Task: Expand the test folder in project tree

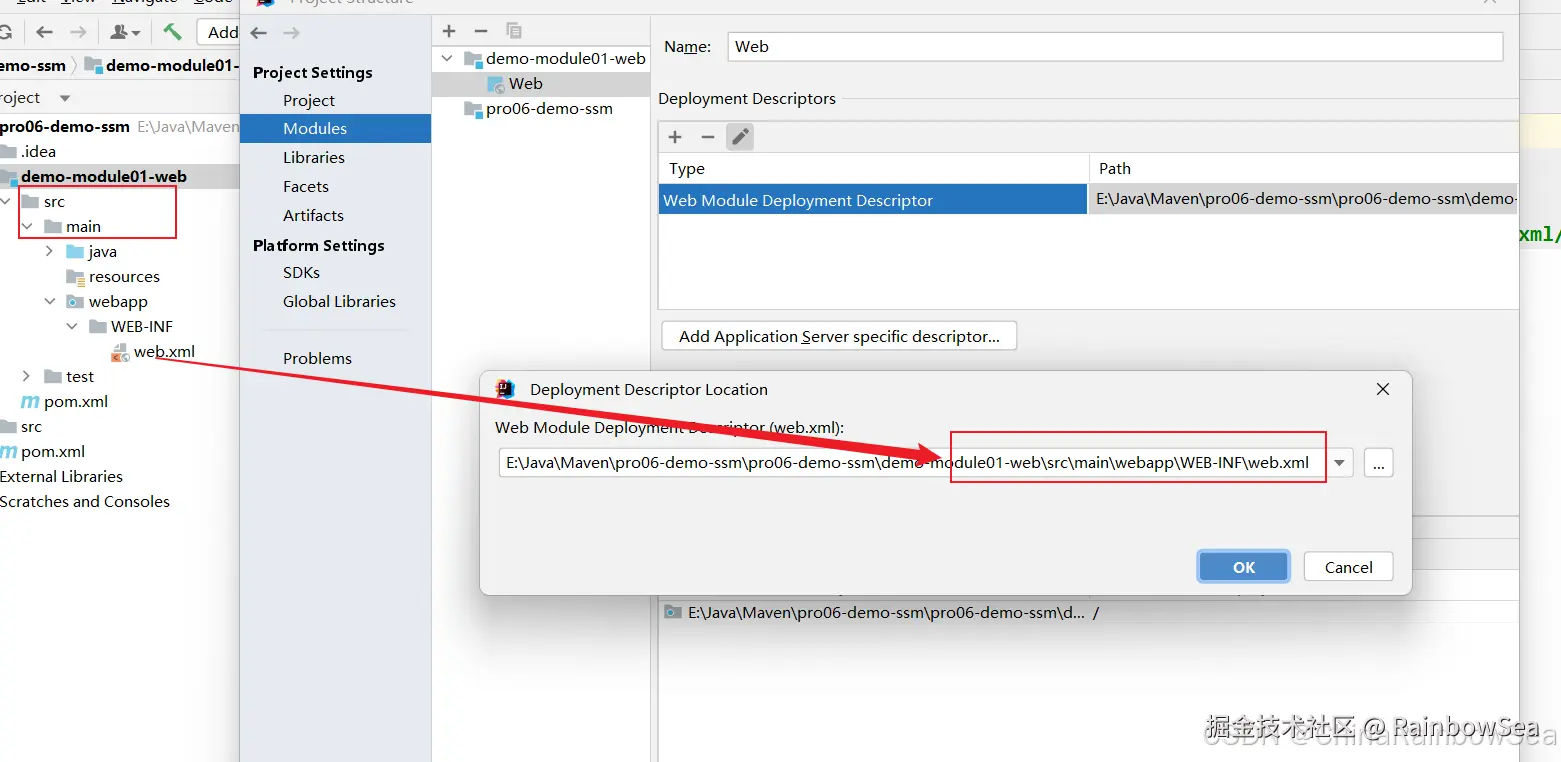Action: 27,377
